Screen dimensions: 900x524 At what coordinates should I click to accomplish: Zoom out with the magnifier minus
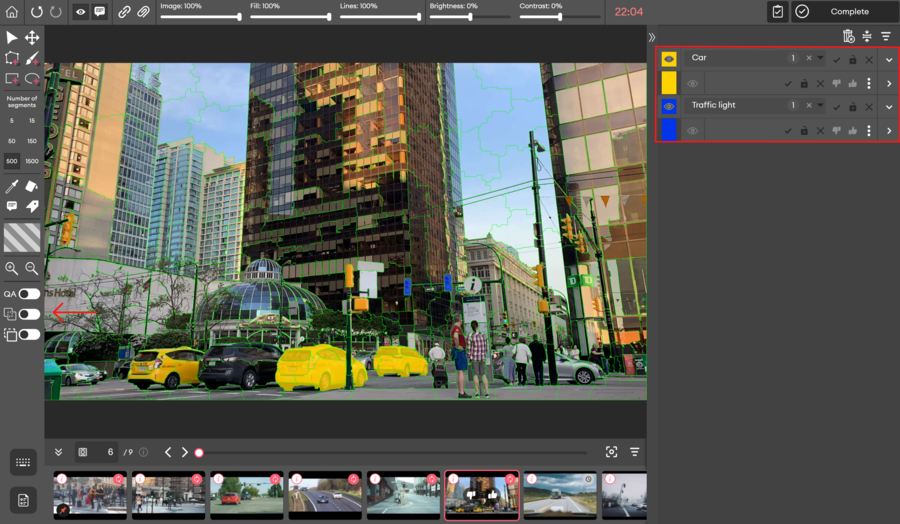coord(32,268)
